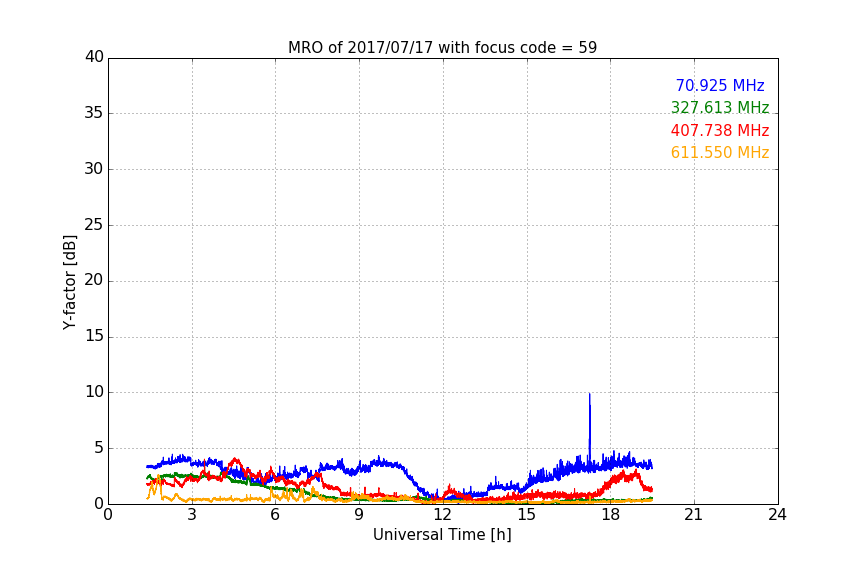Screen dimensions: 864x576
Task: Click the y-axis tick value 10
Action: [x=94, y=392]
